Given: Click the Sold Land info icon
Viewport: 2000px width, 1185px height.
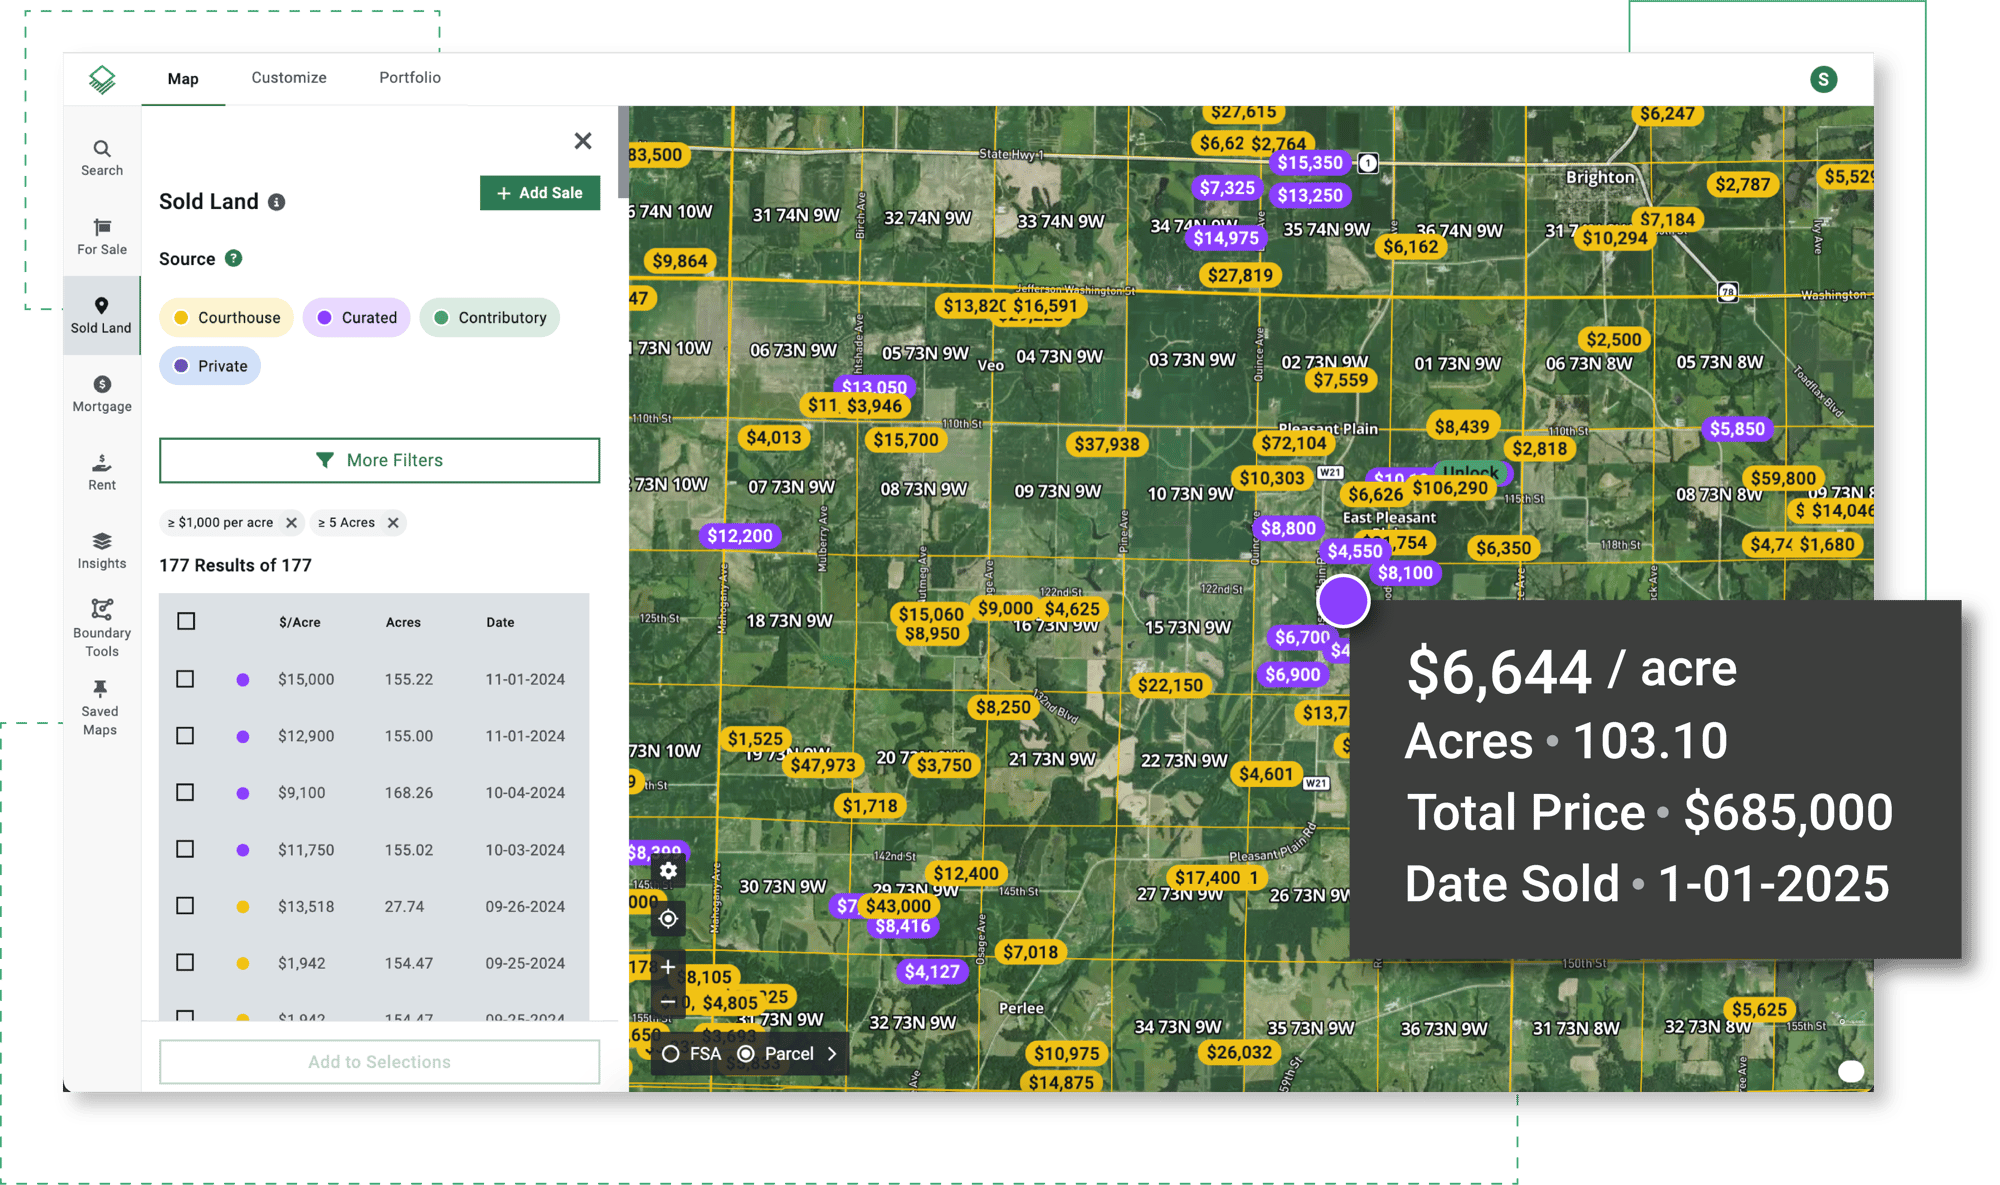Looking at the screenshot, I should [x=277, y=202].
